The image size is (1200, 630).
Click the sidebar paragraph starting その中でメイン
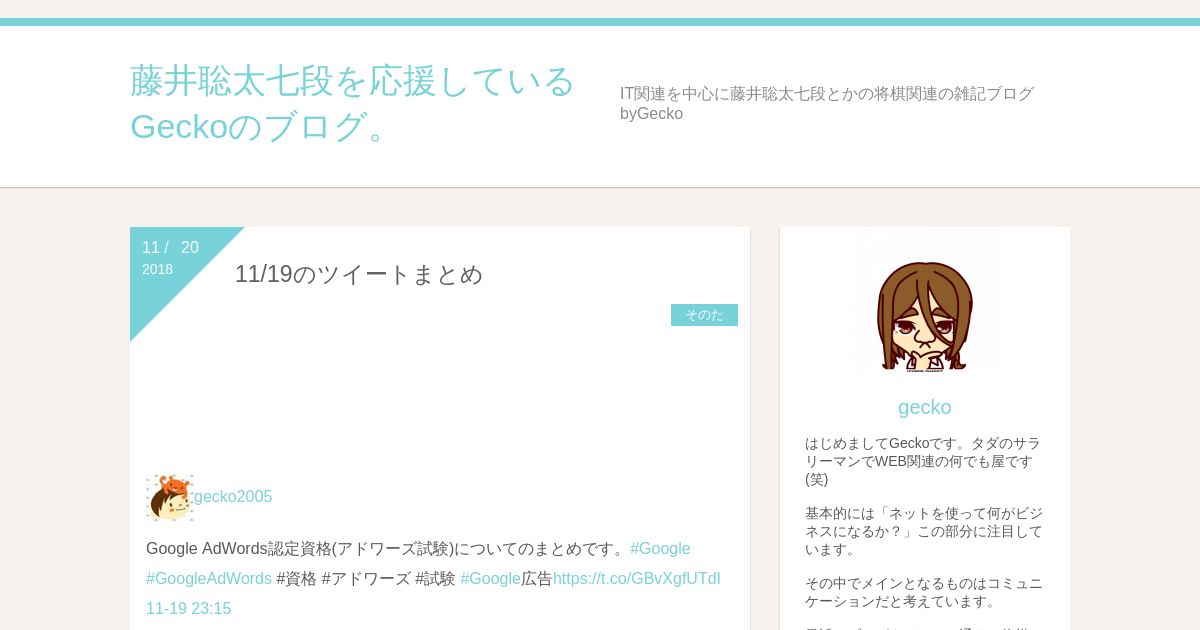[924, 592]
